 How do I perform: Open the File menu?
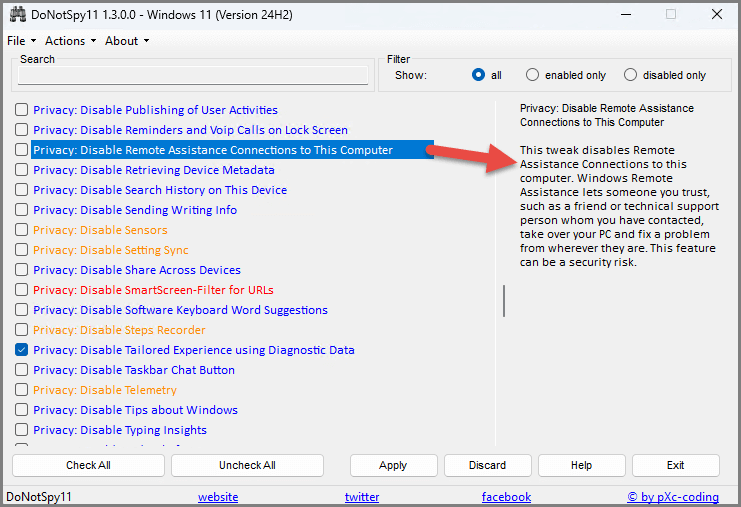pyautogui.click(x=20, y=41)
